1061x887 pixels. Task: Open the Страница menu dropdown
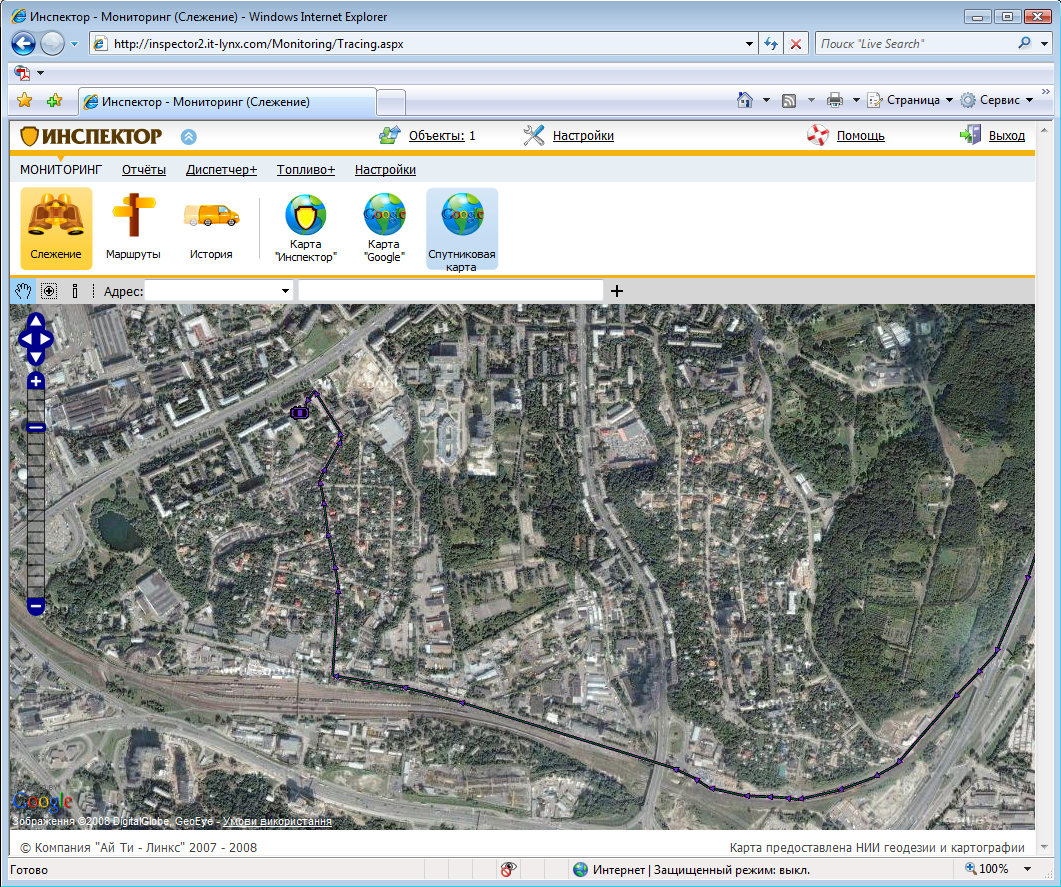[949, 100]
